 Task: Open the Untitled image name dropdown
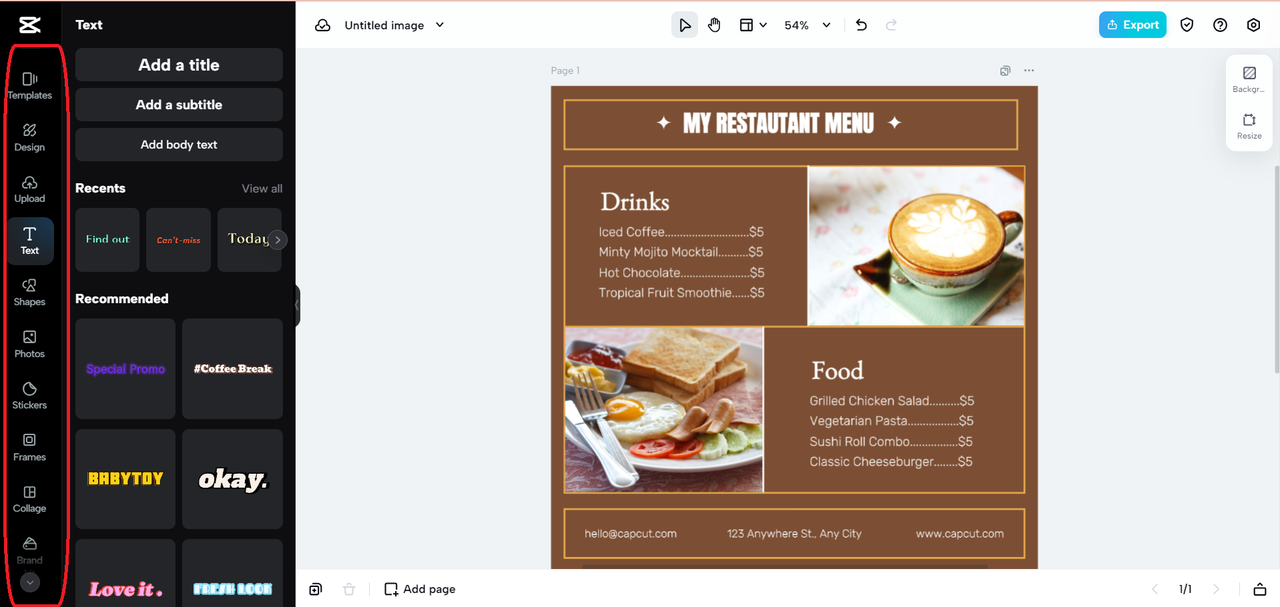[395, 25]
